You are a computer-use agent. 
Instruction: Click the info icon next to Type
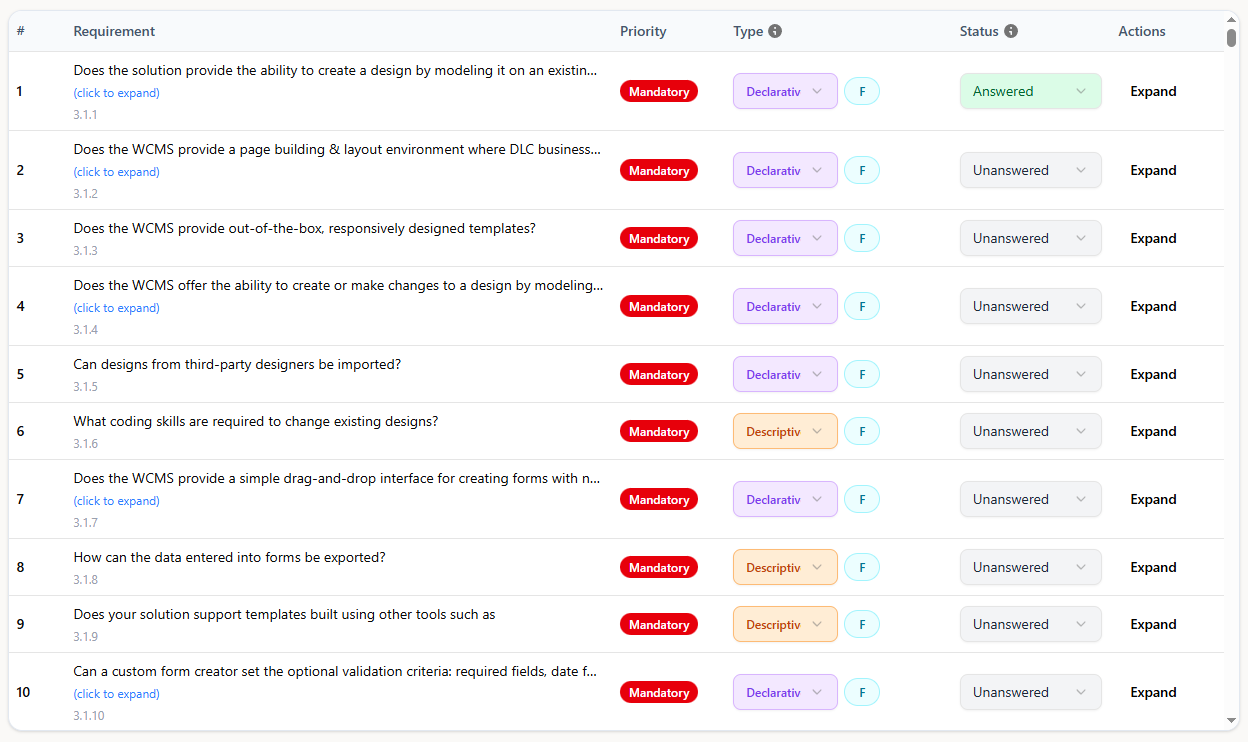click(x=775, y=31)
